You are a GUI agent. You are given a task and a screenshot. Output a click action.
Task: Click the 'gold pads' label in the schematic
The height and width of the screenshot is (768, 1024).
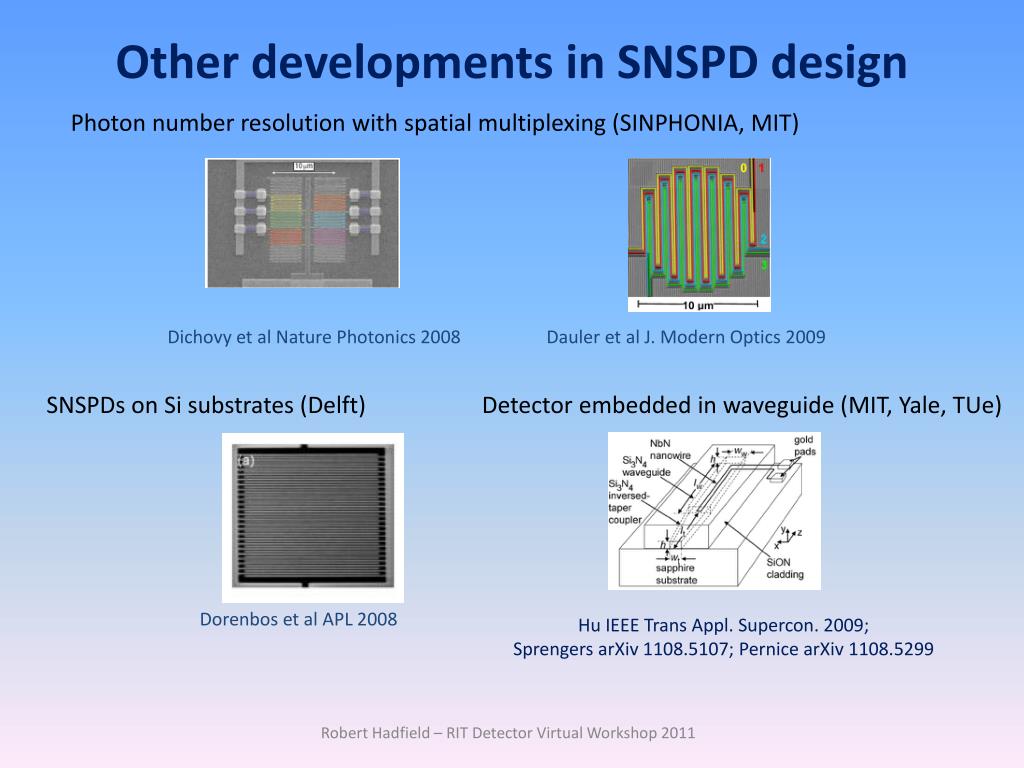tap(805, 445)
